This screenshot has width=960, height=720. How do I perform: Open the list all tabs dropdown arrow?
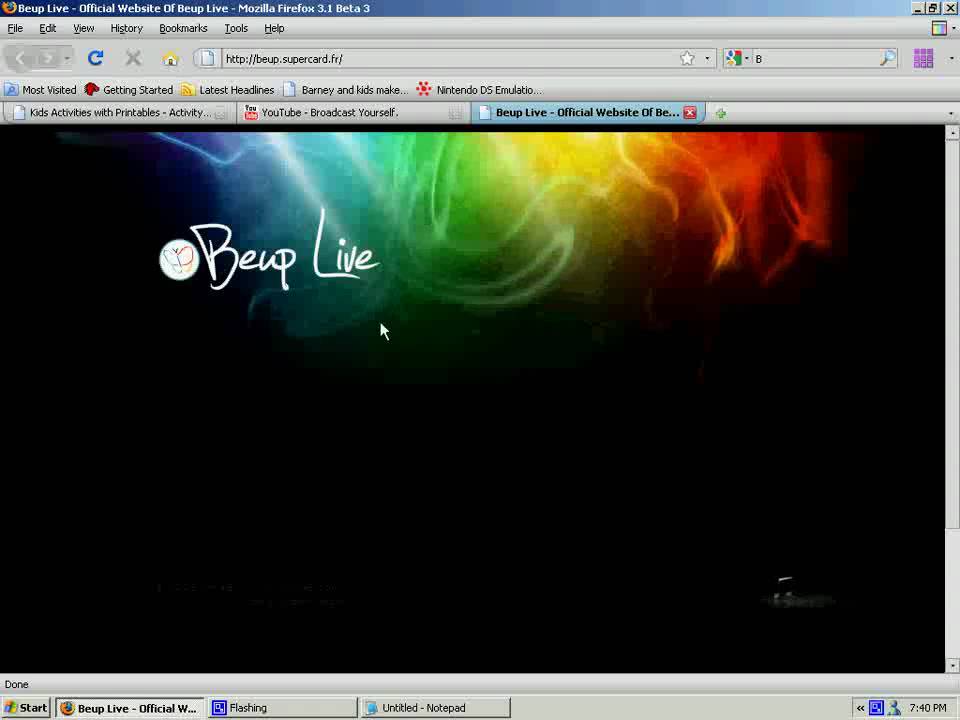951,113
